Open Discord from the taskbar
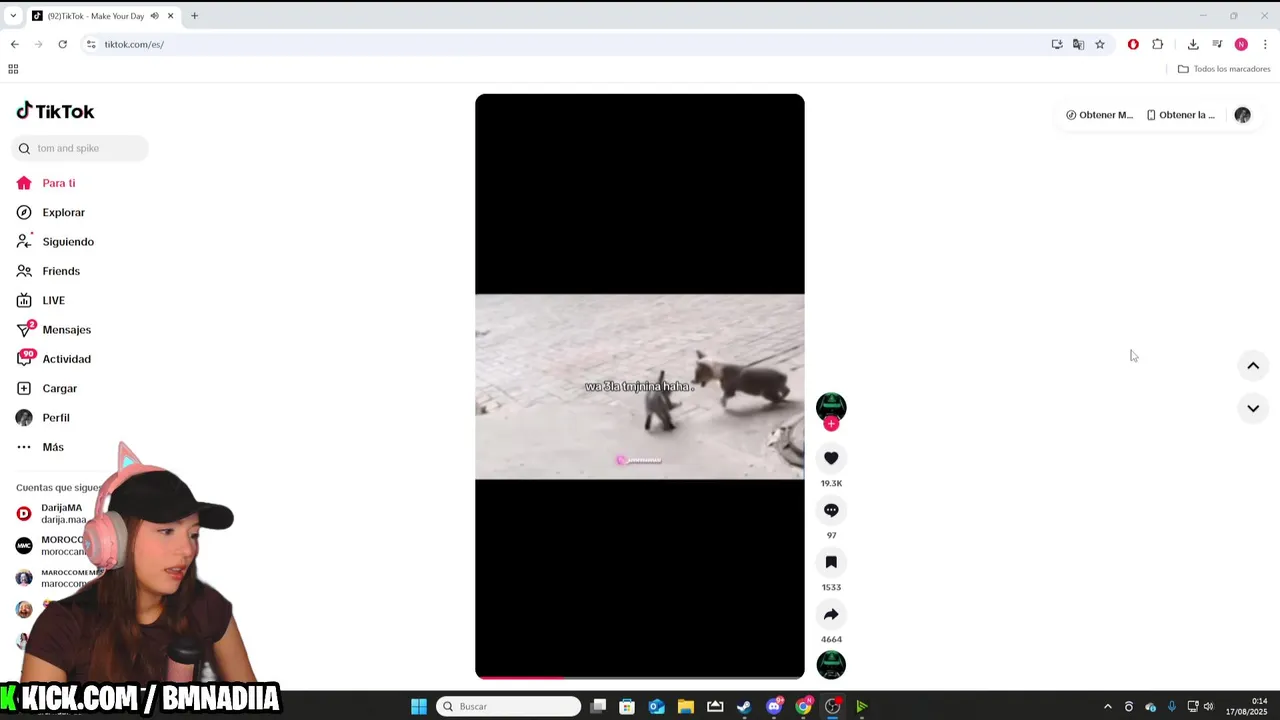 coord(774,706)
